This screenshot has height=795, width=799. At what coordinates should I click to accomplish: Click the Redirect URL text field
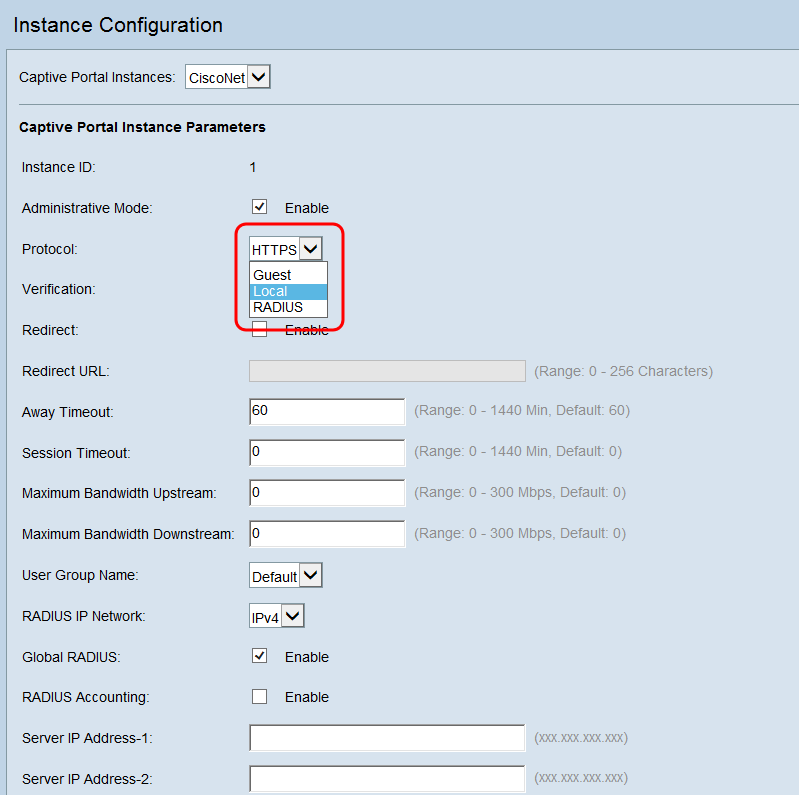(387, 371)
